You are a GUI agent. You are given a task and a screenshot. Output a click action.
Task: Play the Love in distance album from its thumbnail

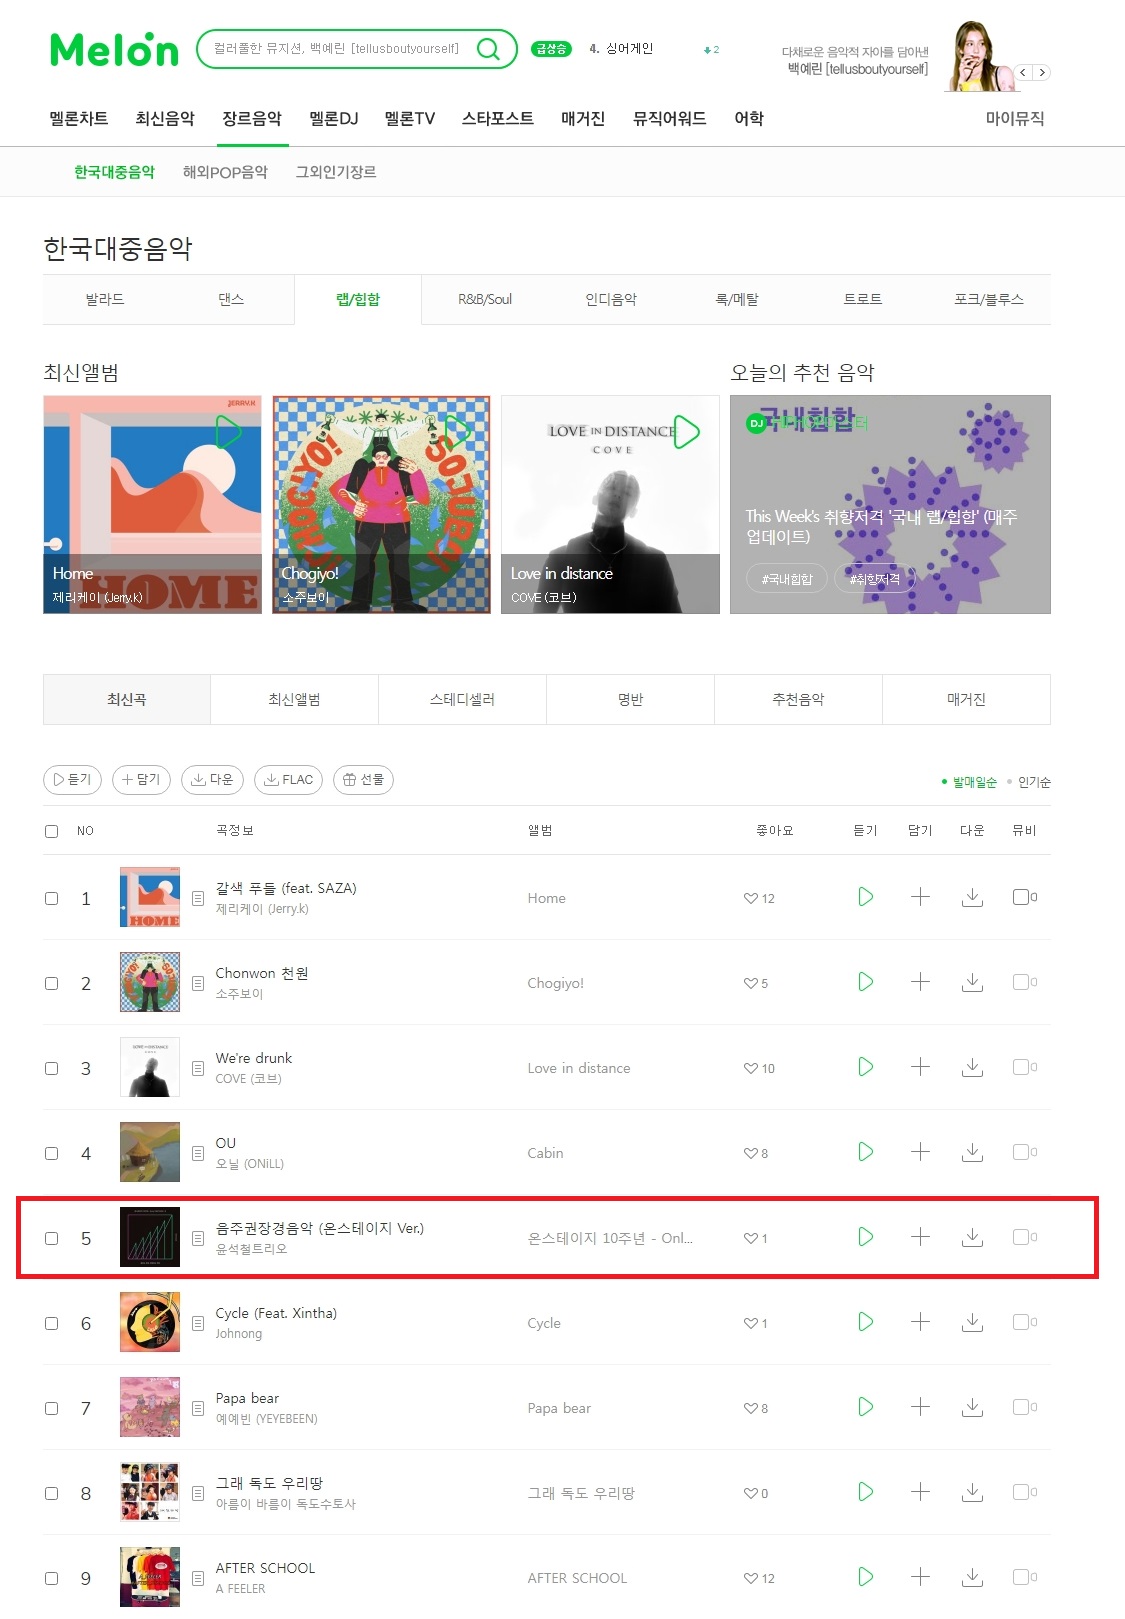[x=687, y=432]
